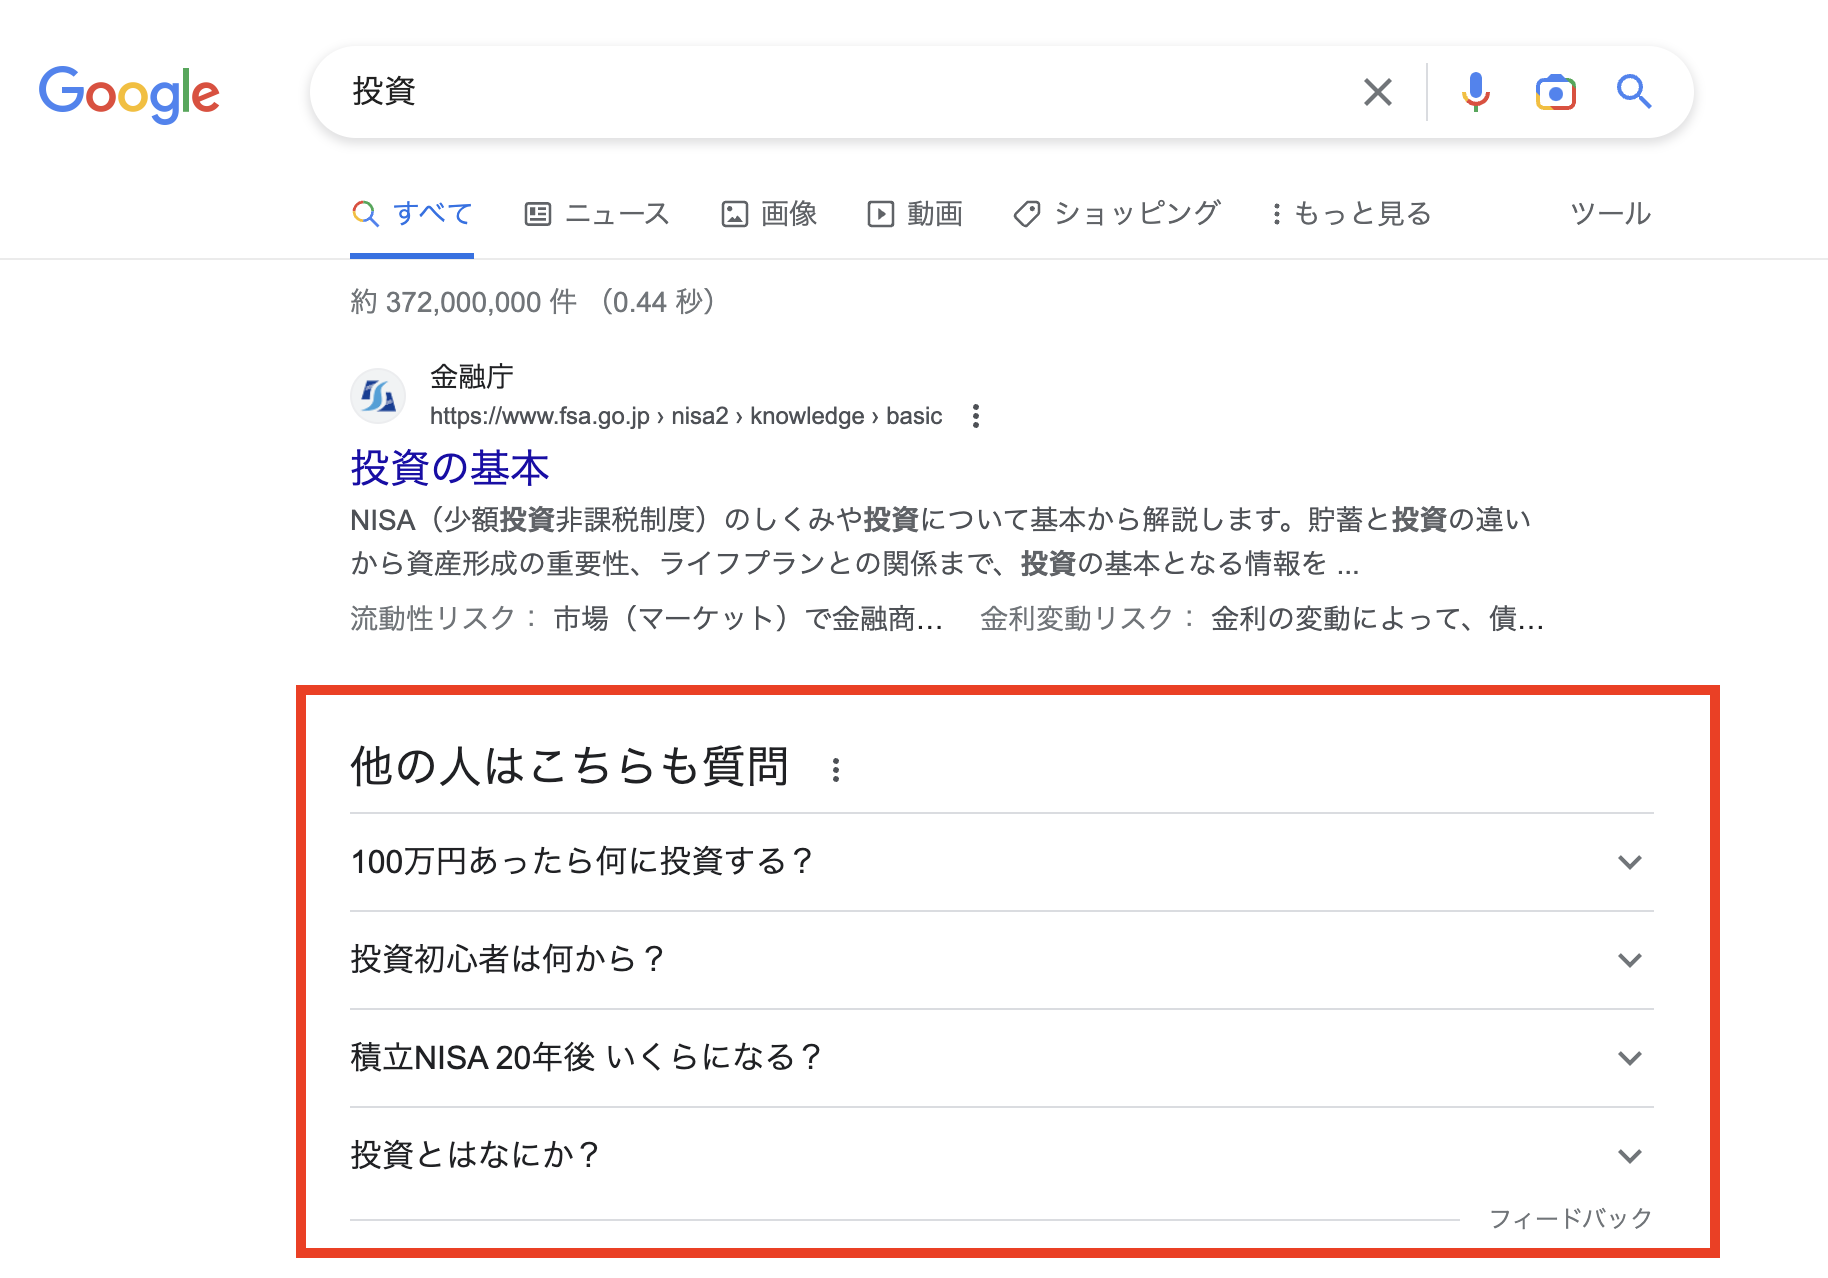Expand question 投資初心者は何から？

(x=1002, y=960)
